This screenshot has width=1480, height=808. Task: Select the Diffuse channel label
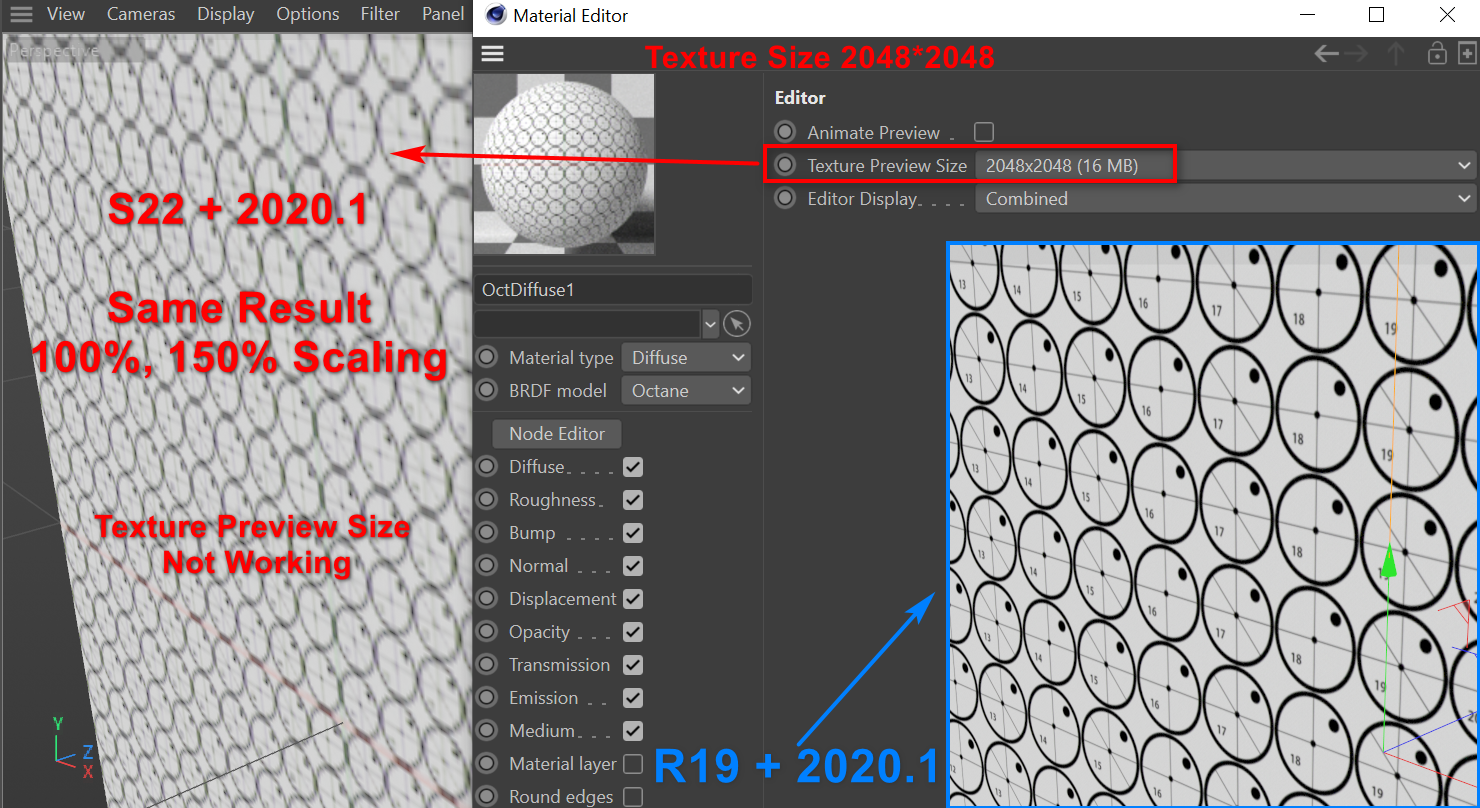(x=537, y=467)
